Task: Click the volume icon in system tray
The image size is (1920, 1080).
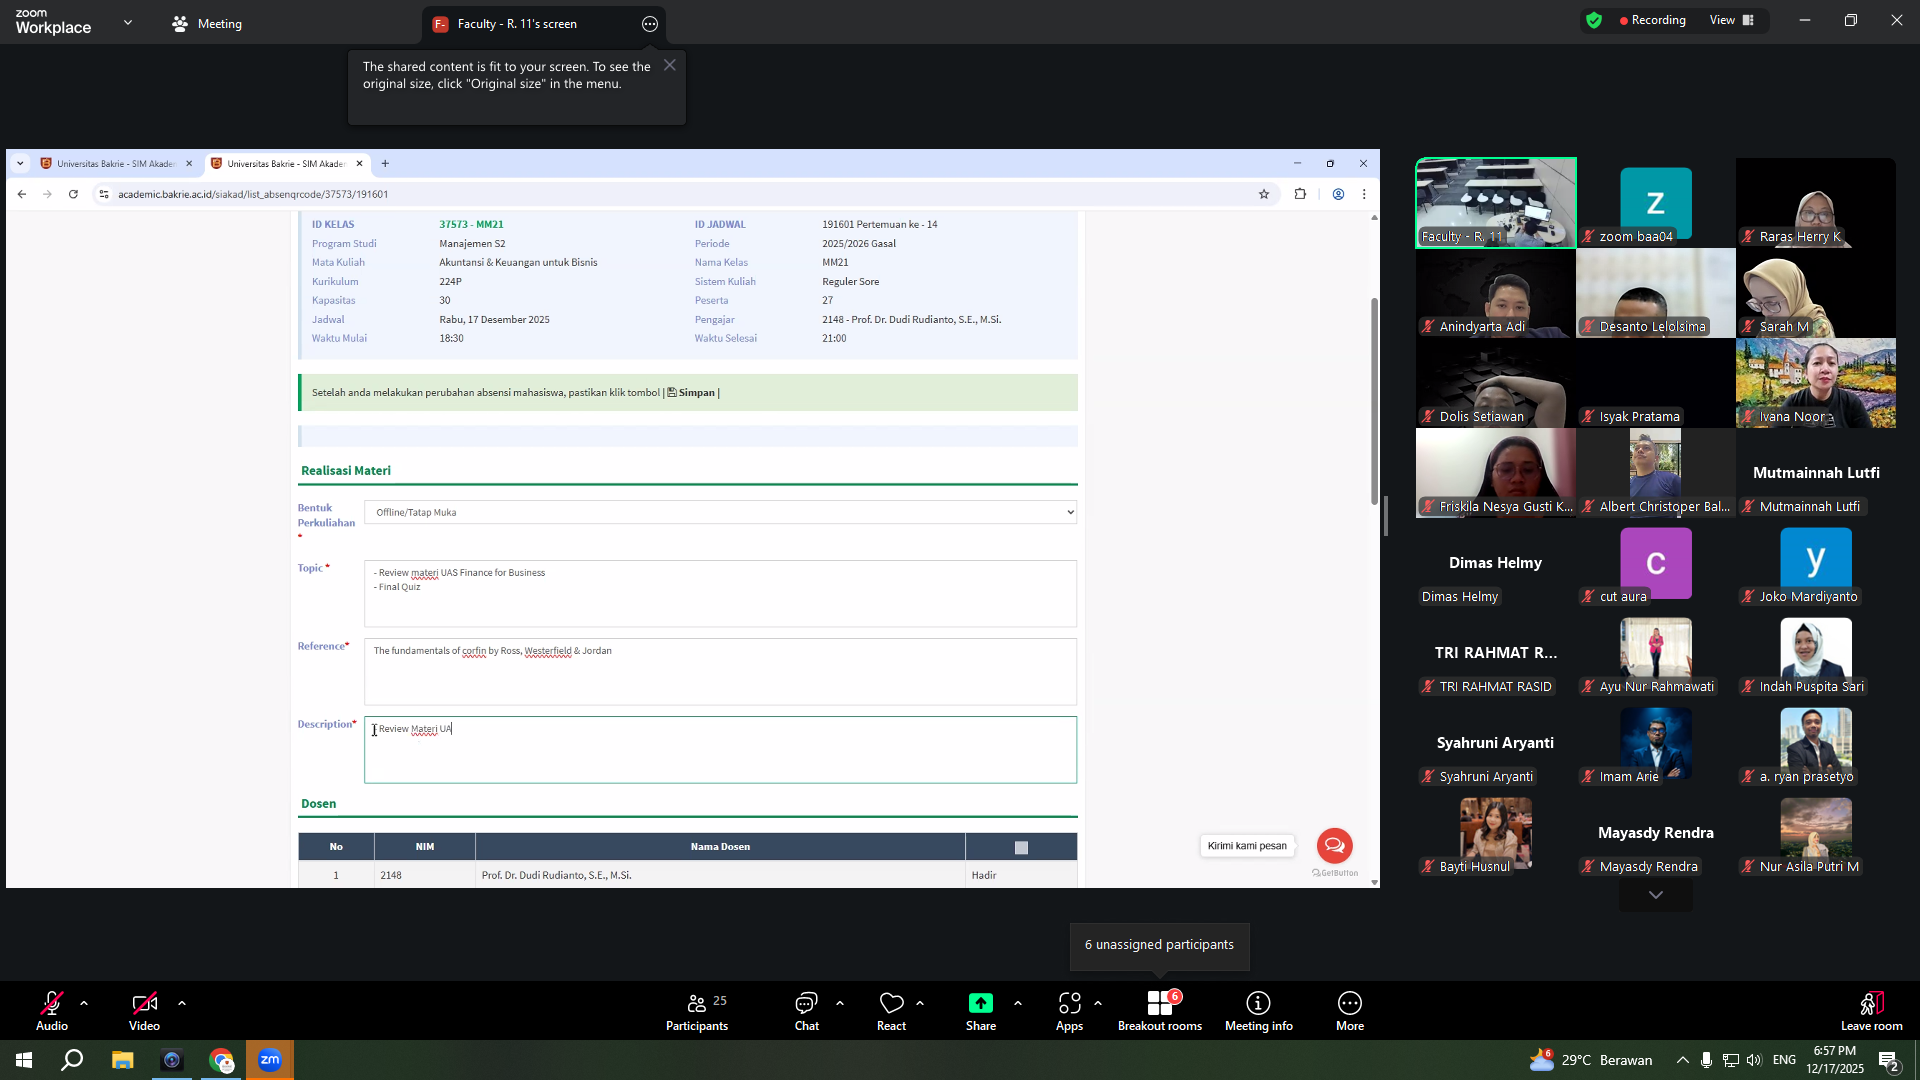Action: [1755, 1060]
